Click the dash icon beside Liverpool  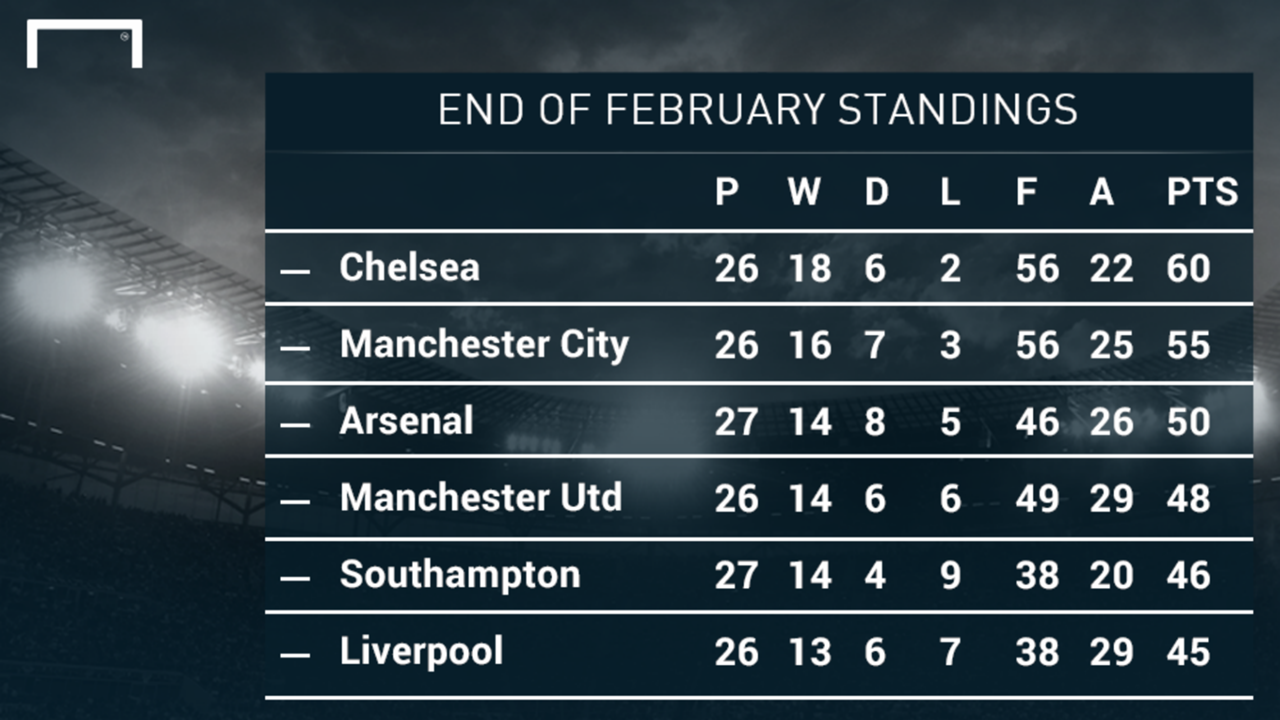coord(295,654)
